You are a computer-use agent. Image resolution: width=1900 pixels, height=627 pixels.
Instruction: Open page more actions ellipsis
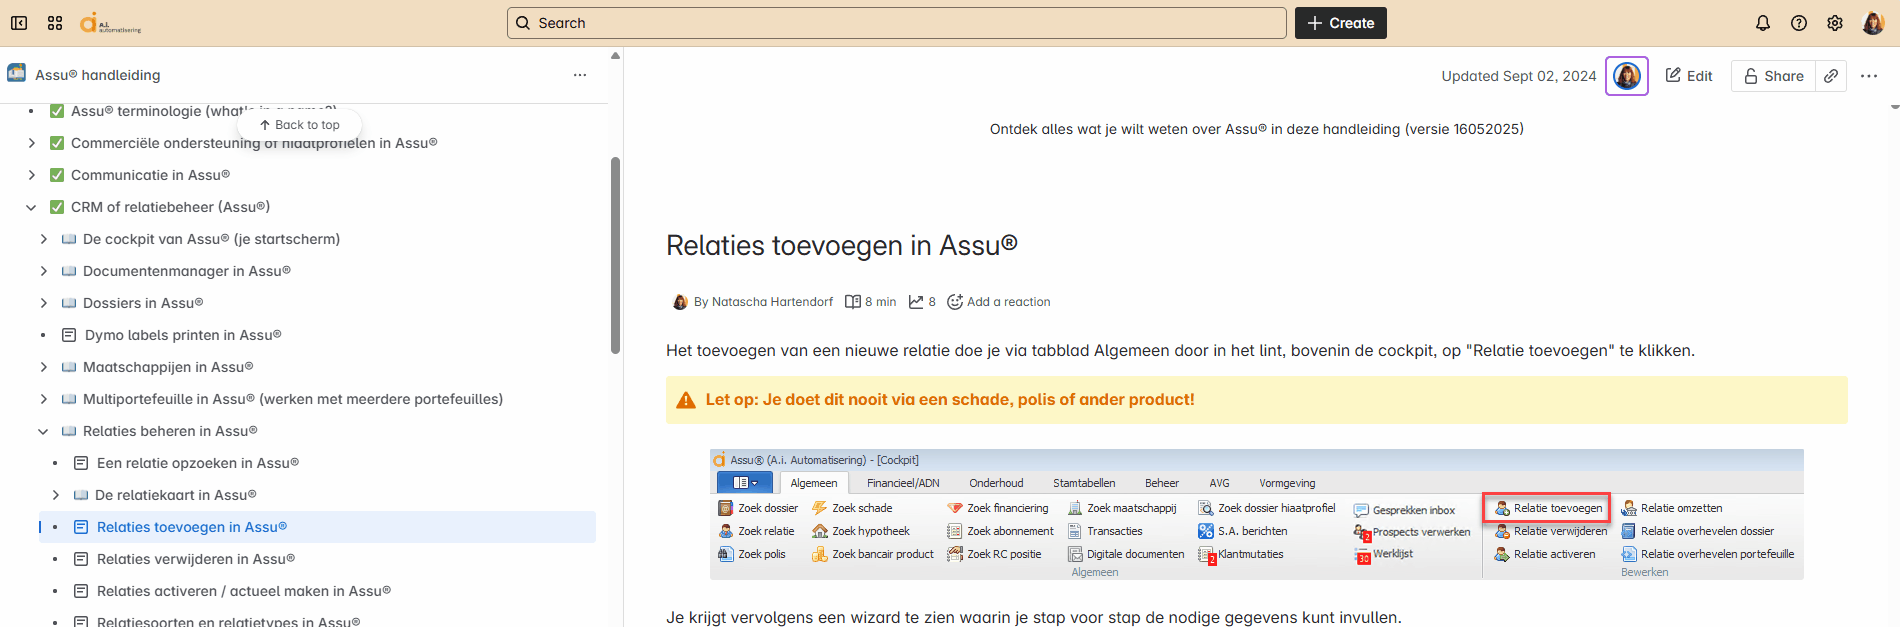point(1869,76)
